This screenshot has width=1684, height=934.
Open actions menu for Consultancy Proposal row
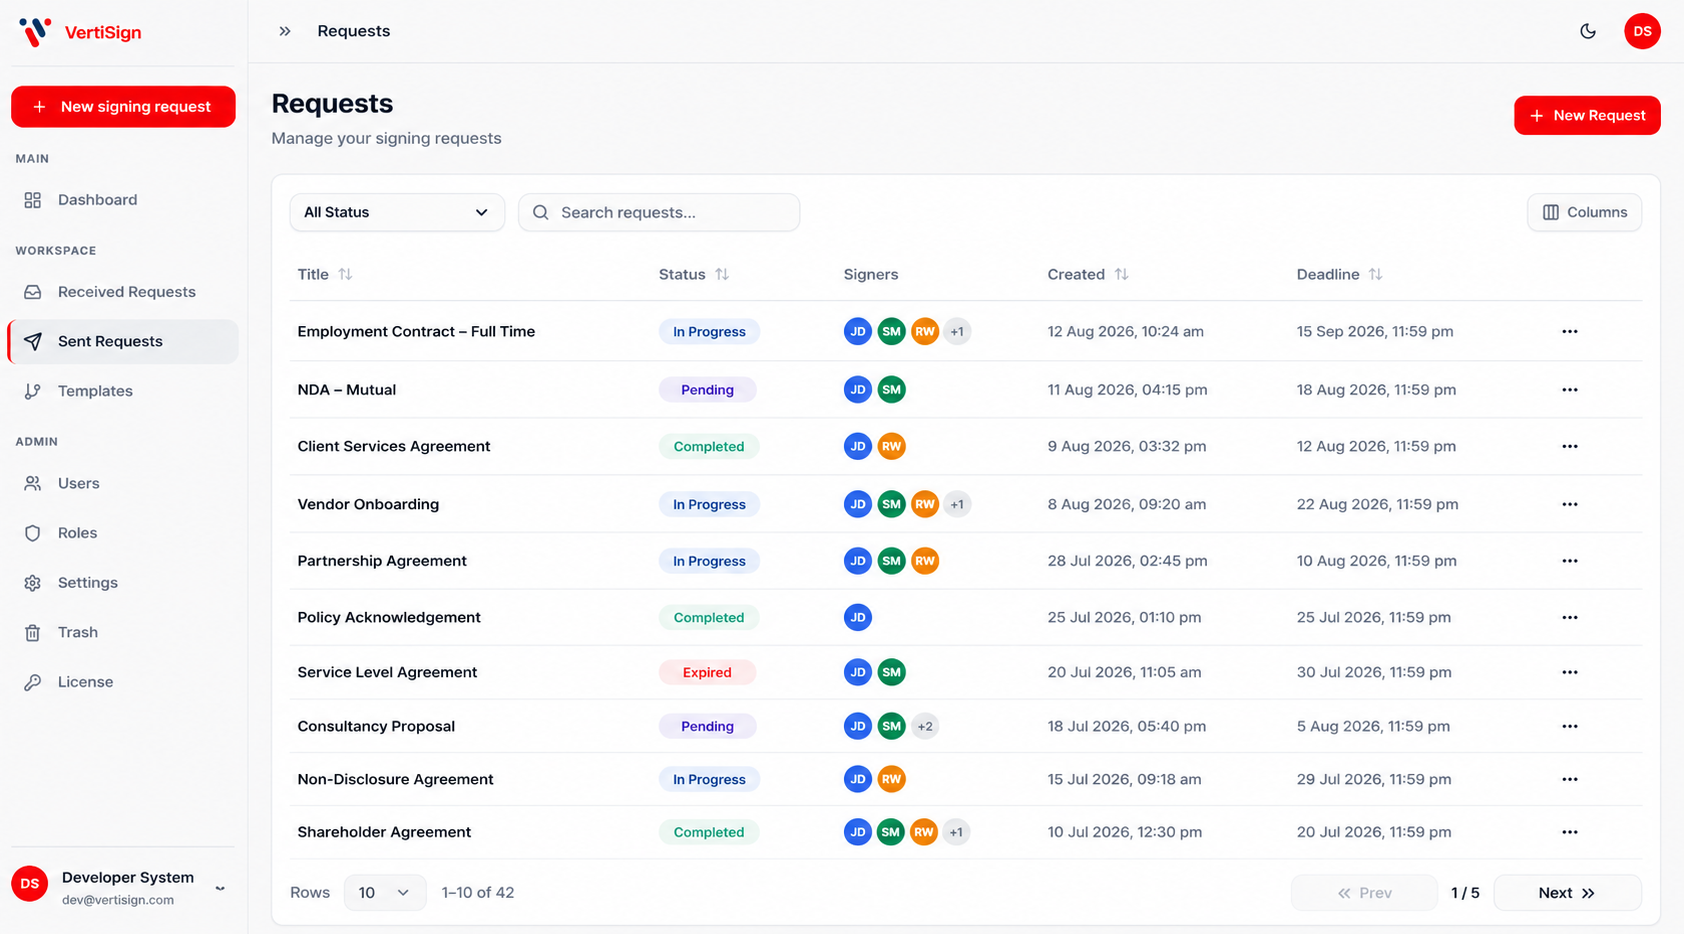pos(1570,726)
